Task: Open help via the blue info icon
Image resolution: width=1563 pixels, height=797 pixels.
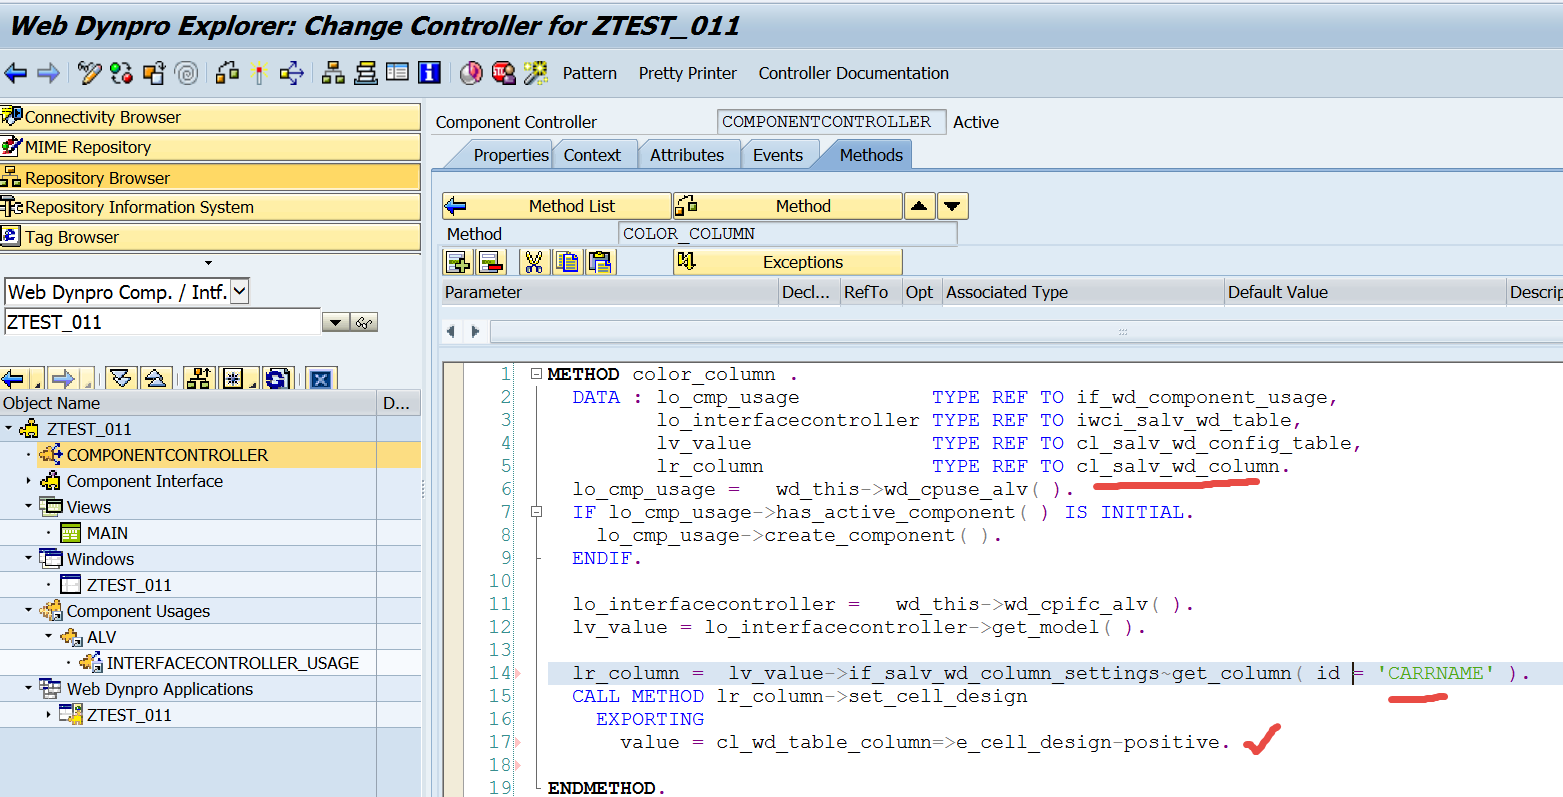Action: [431, 72]
